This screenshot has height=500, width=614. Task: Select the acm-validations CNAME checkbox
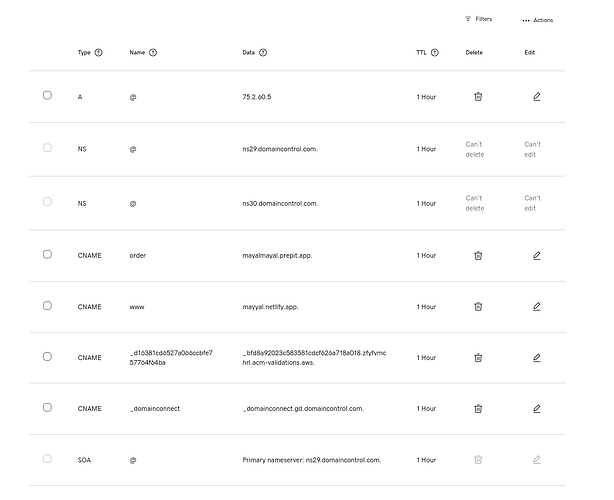(47, 357)
